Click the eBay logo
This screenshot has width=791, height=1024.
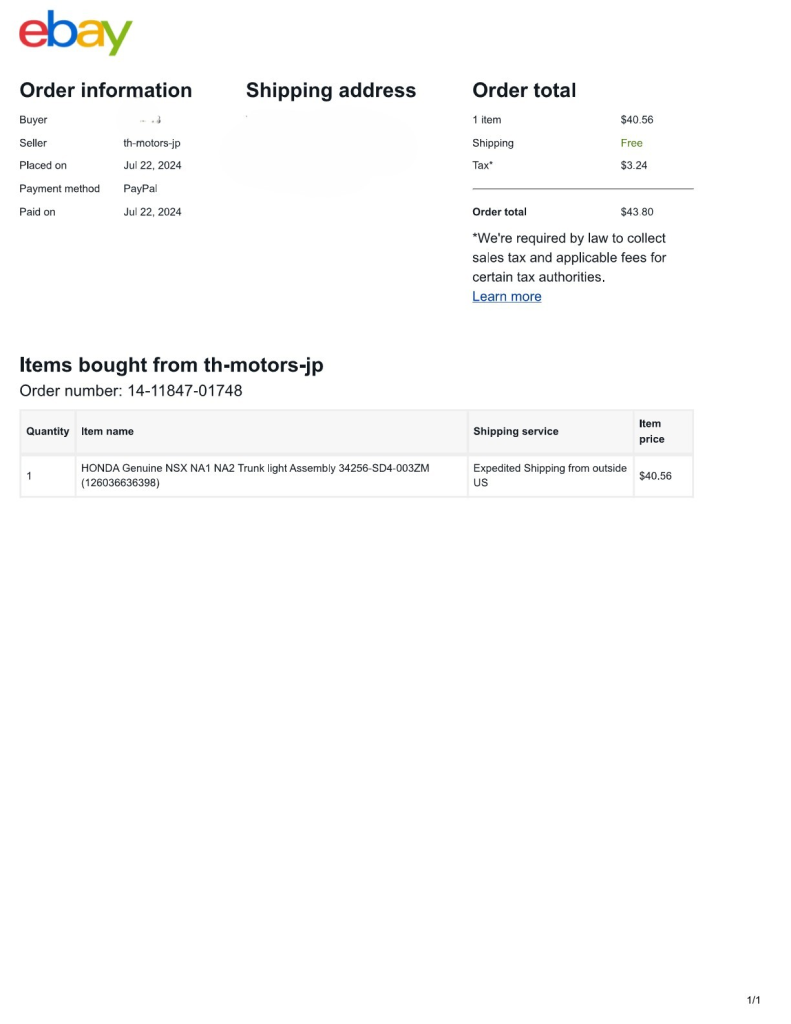pos(76,33)
